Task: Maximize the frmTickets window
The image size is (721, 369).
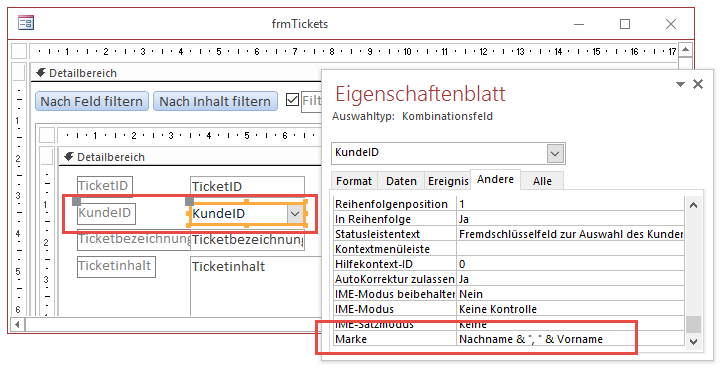Action: pos(625,24)
